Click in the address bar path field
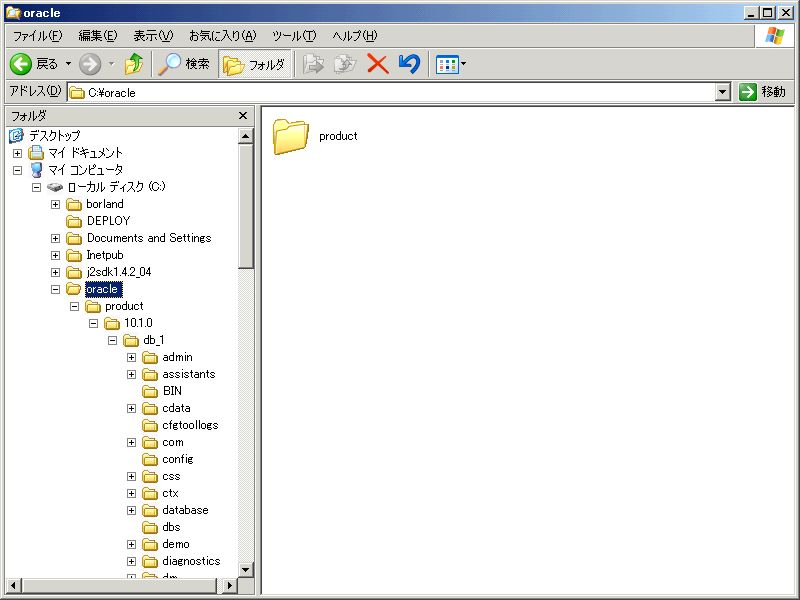800x600 pixels. (400, 92)
